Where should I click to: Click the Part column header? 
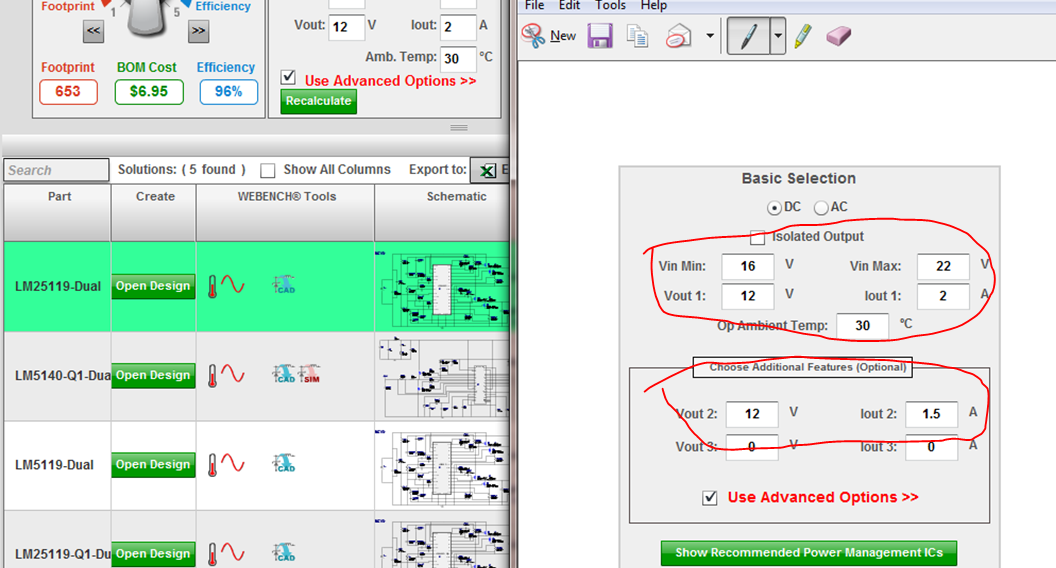pyautogui.click(x=58, y=212)
